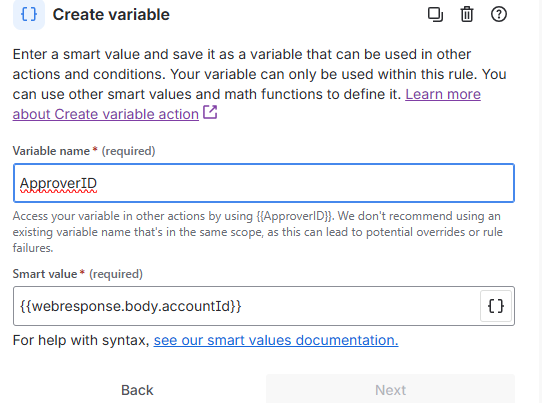The image size is (542, 403).
Task: Go back with the Back button
Action: tap(137, 390)
